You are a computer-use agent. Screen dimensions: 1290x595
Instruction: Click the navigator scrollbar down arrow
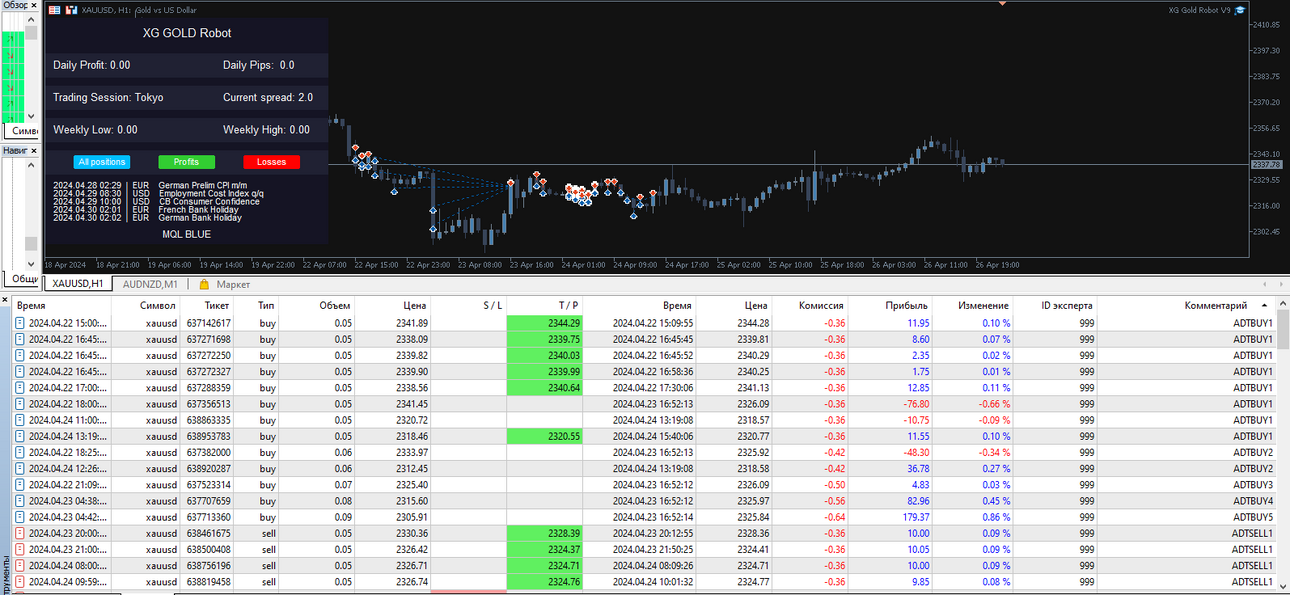point(32,263)
